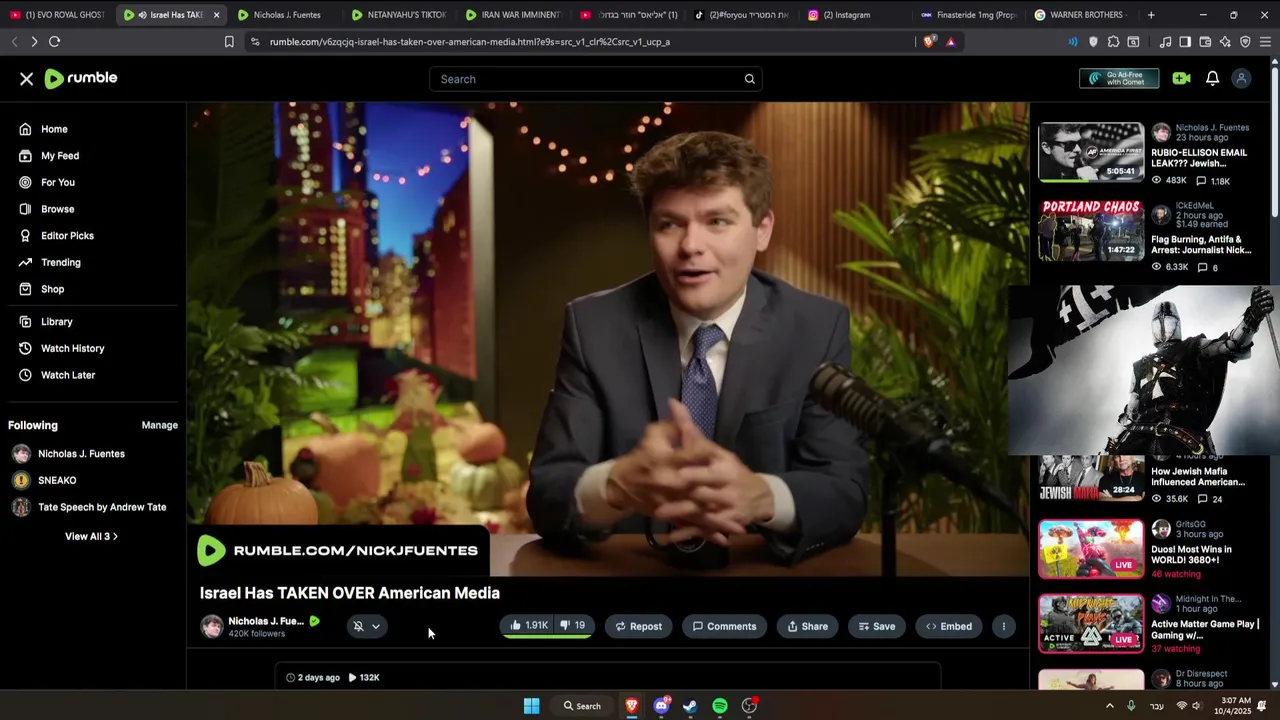Open For You in the sidebar
1280x720 pixels.
pos(46,183)
